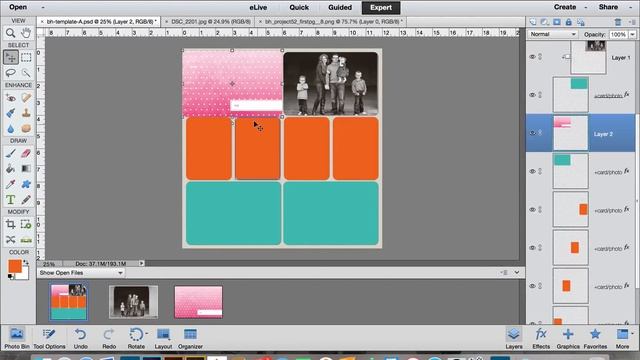Create a new layer in Layers panel
This screenshot has width=640, height=360.
[x=533, y=22]
